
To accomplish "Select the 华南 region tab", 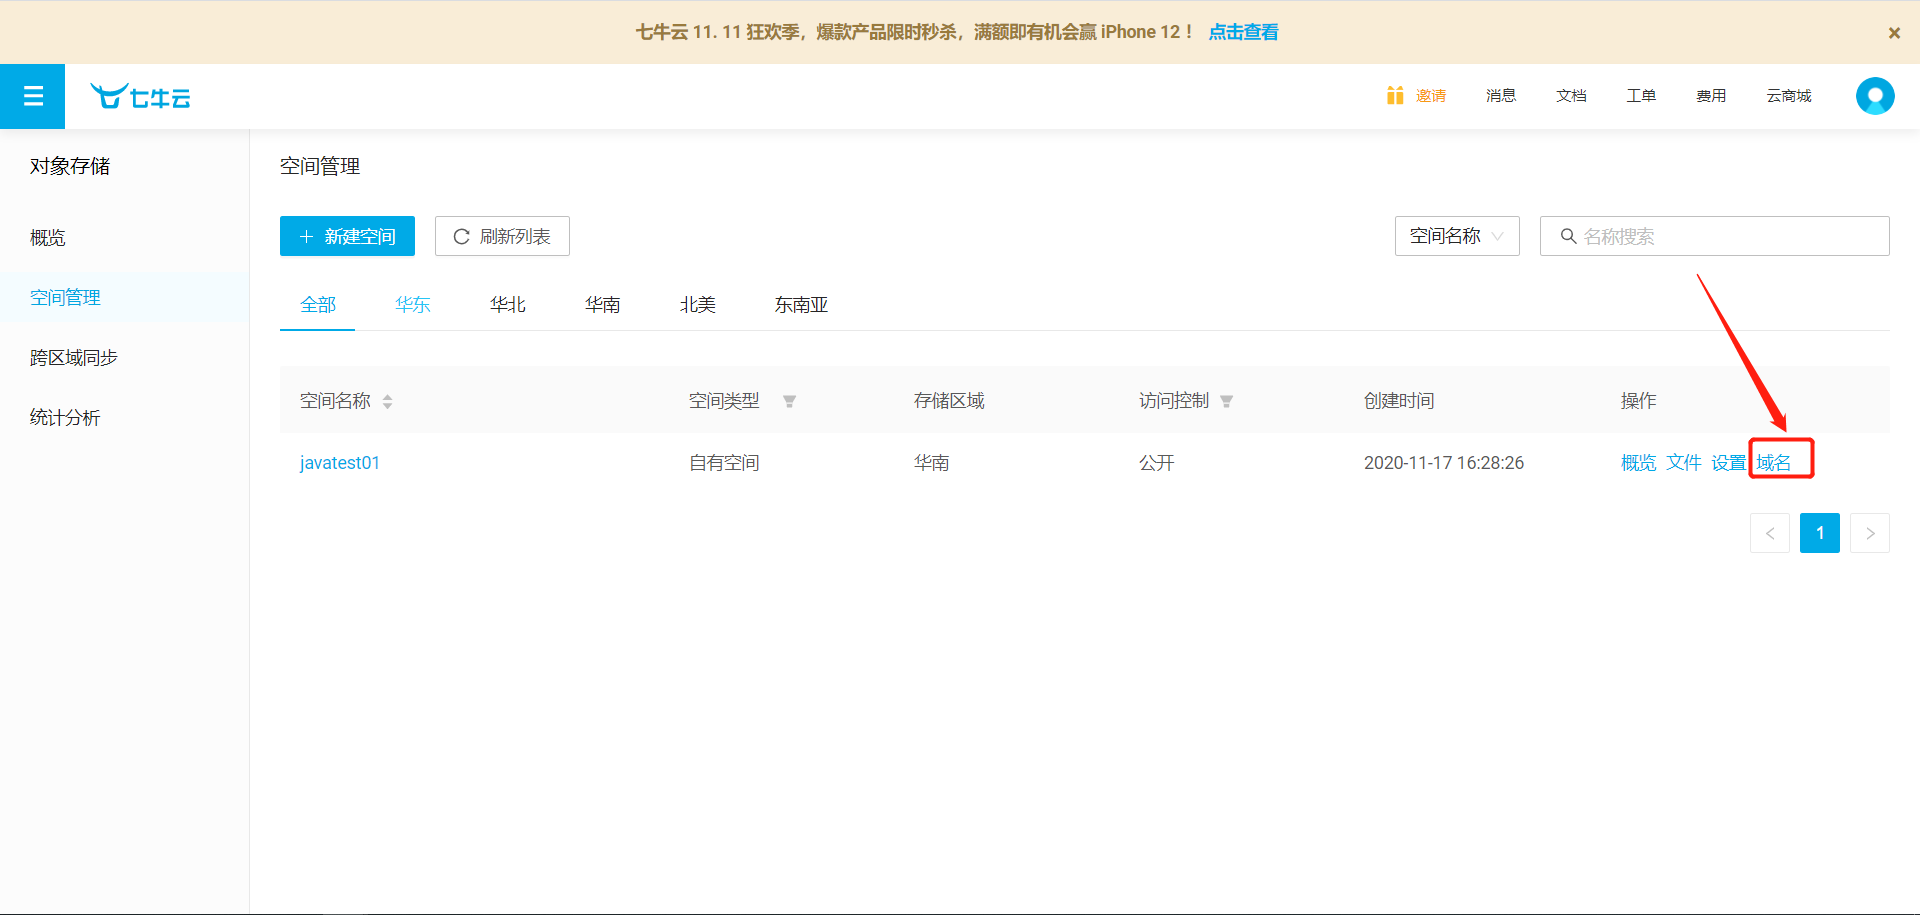I will point(603,305).
